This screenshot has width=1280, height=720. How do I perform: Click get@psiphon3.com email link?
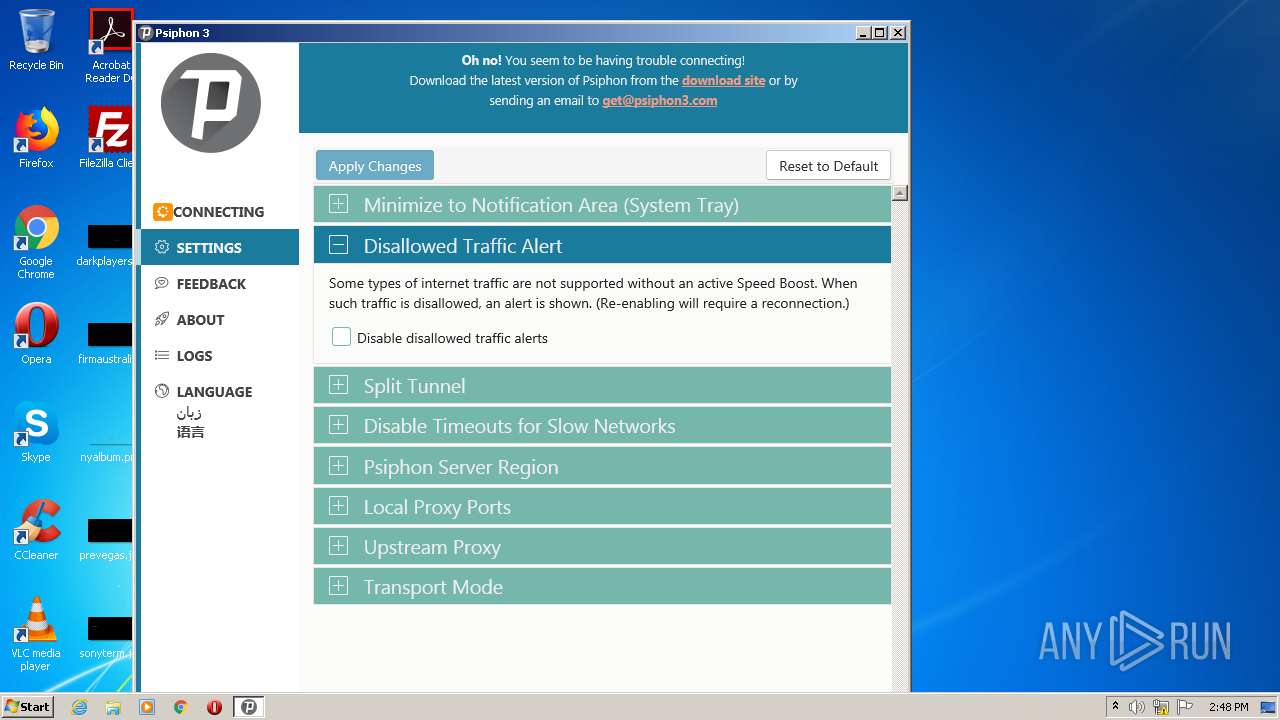point(659,100)
